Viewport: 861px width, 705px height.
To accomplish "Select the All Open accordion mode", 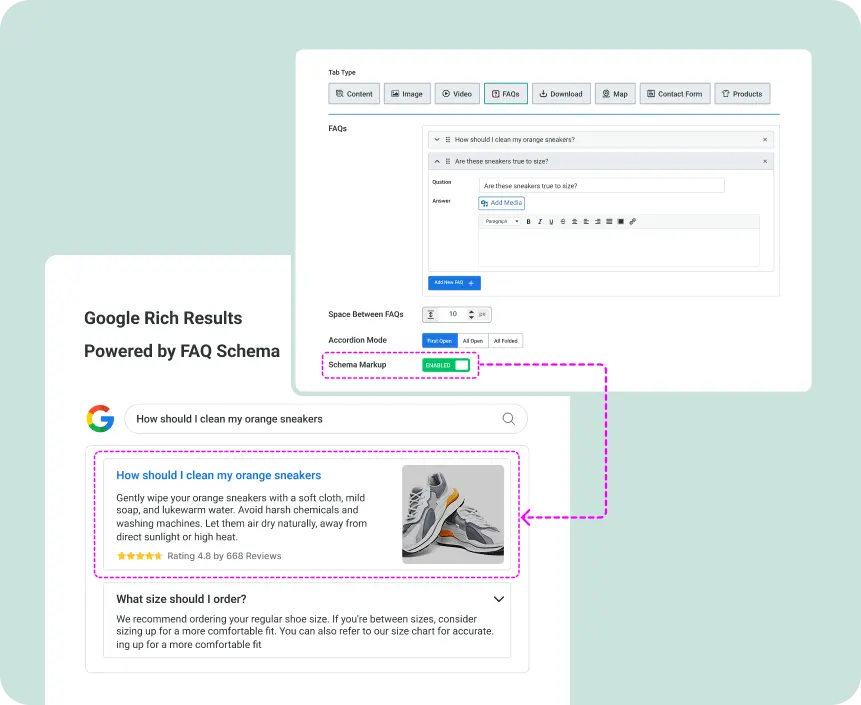I will [472, 341].
